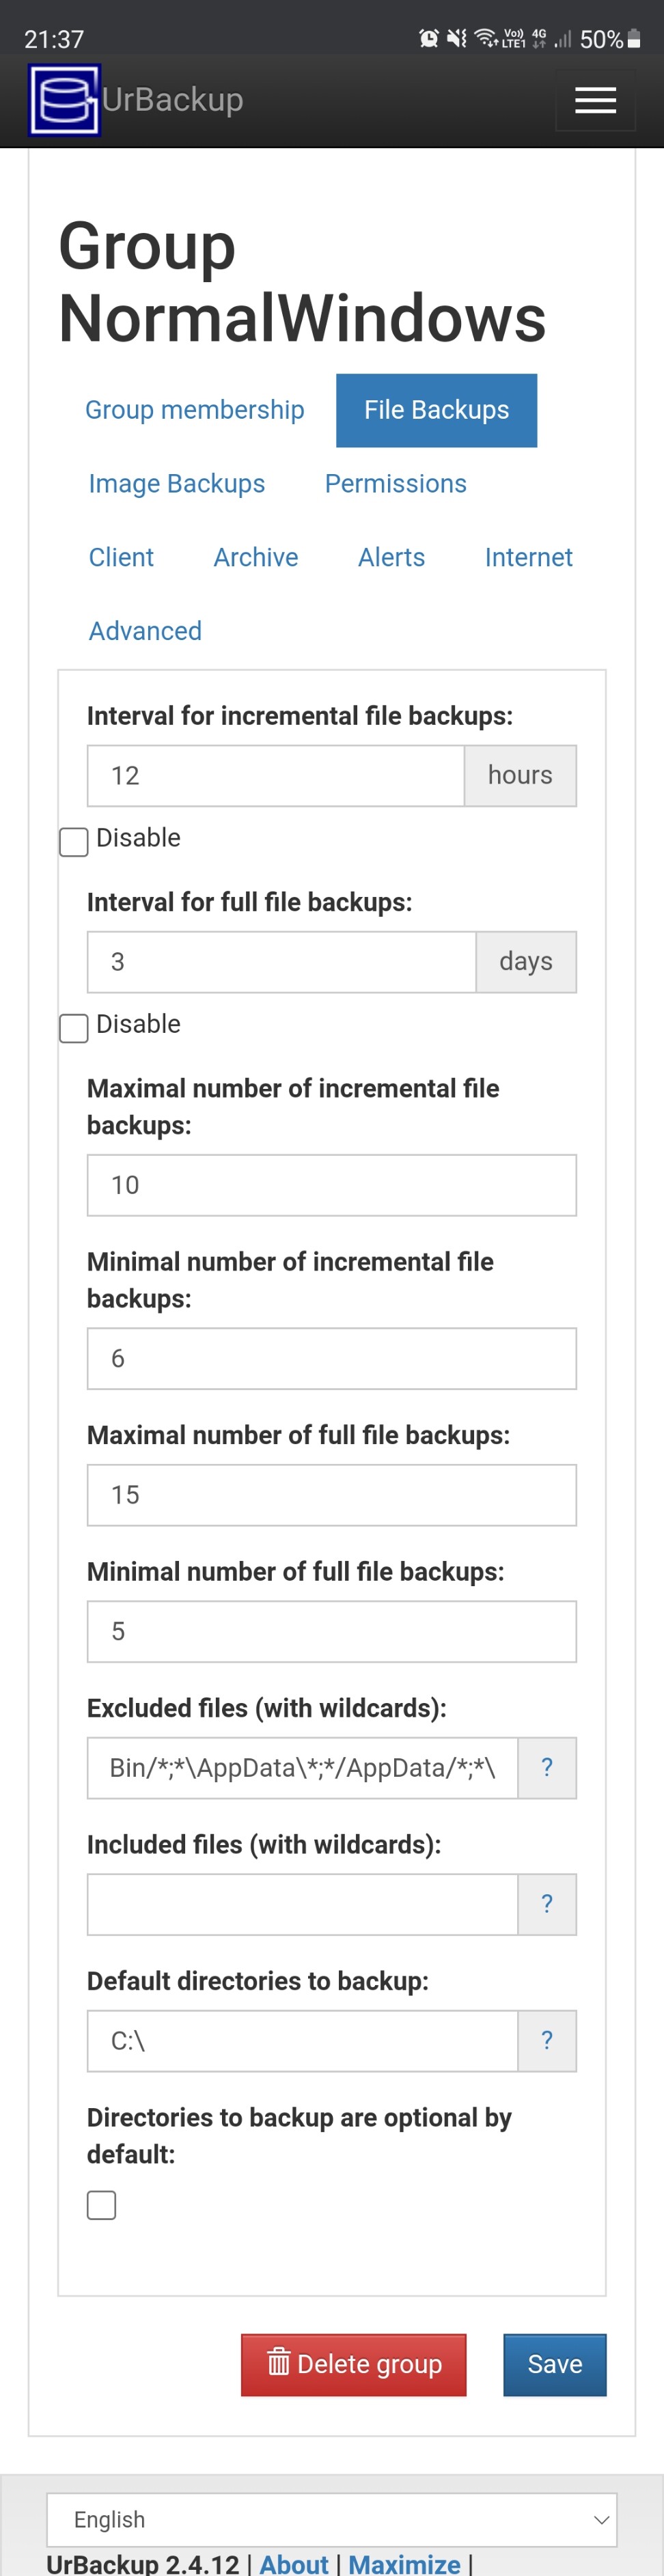Viewport: 664px width, 2576px height.
Task: Click help icon for Excluded files
Action: click(547, 1767)
